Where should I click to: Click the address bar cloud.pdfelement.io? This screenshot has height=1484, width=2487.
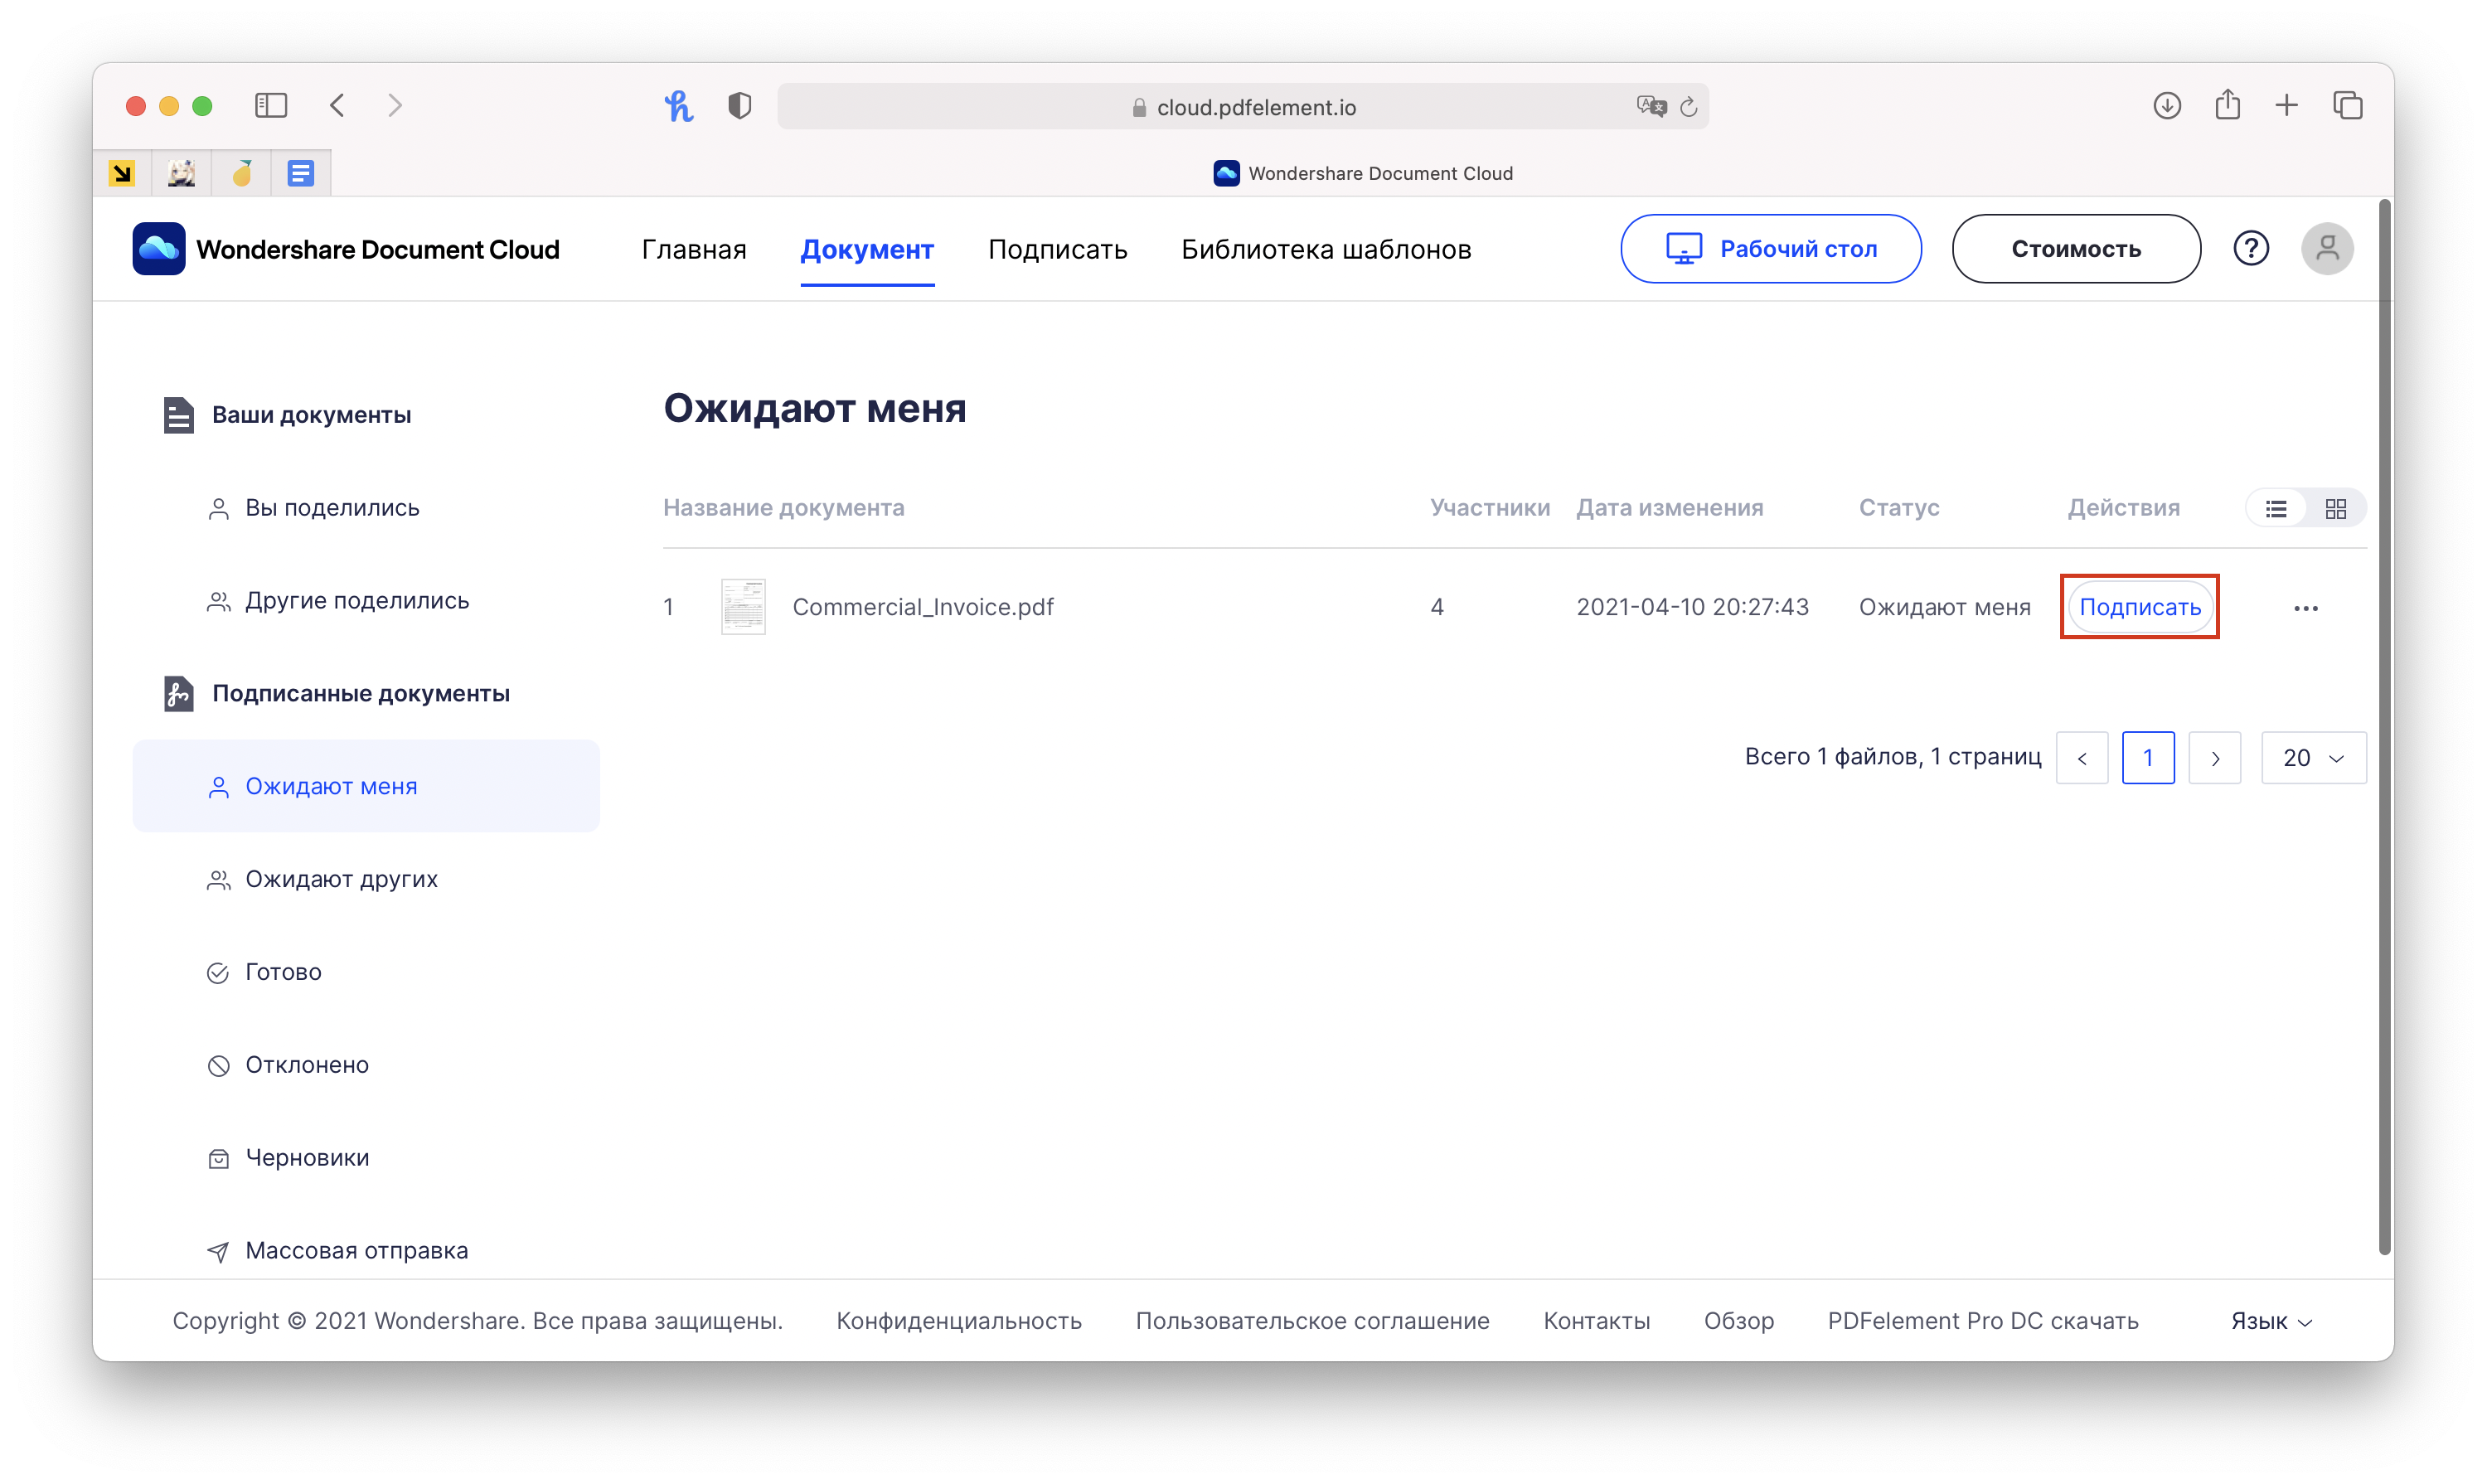(1243, 107)
